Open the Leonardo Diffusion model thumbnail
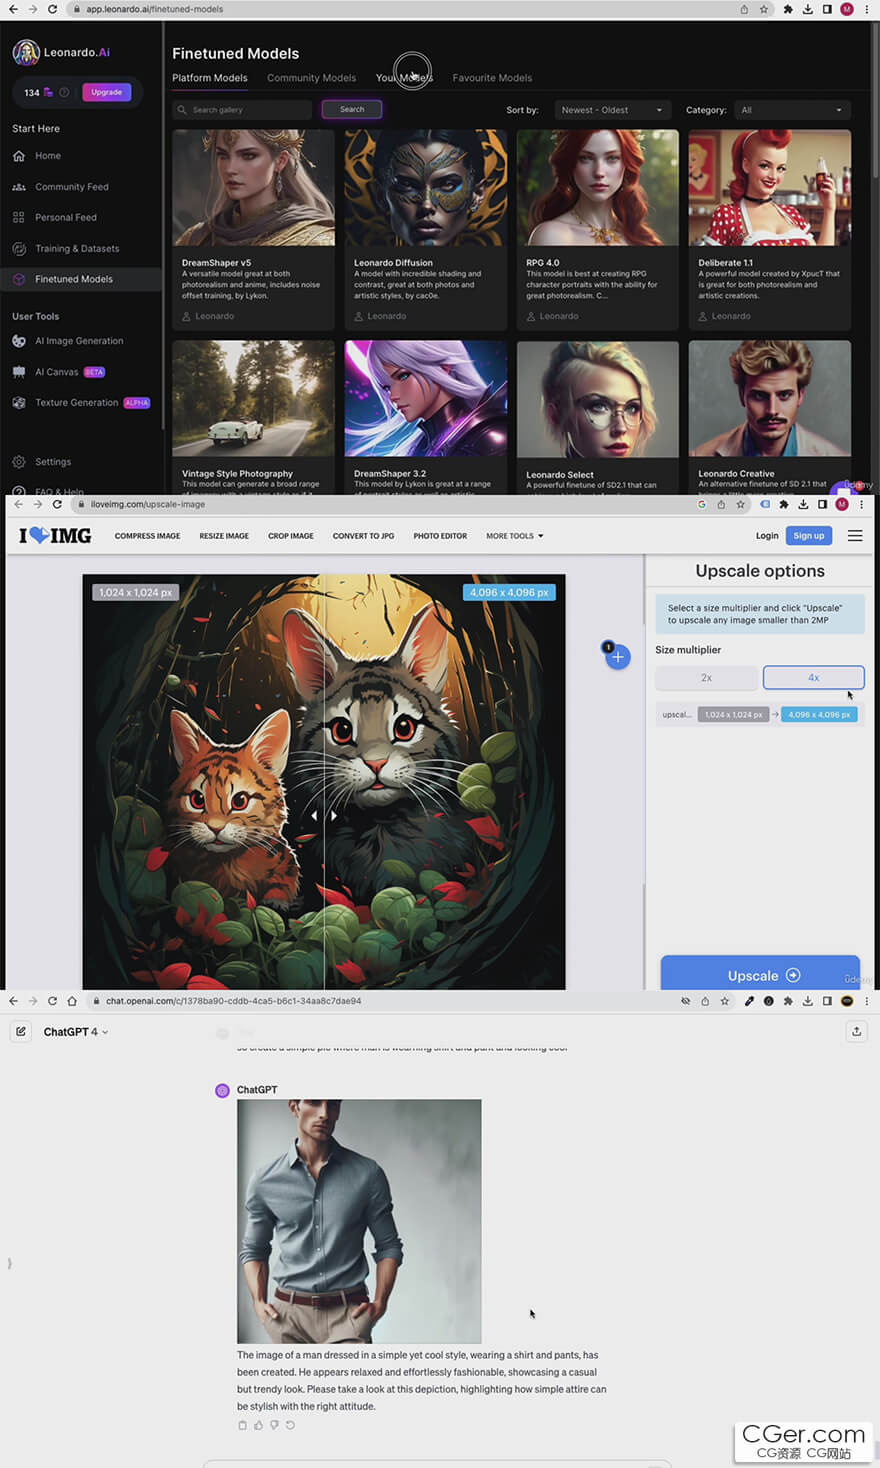 [425, 188]
